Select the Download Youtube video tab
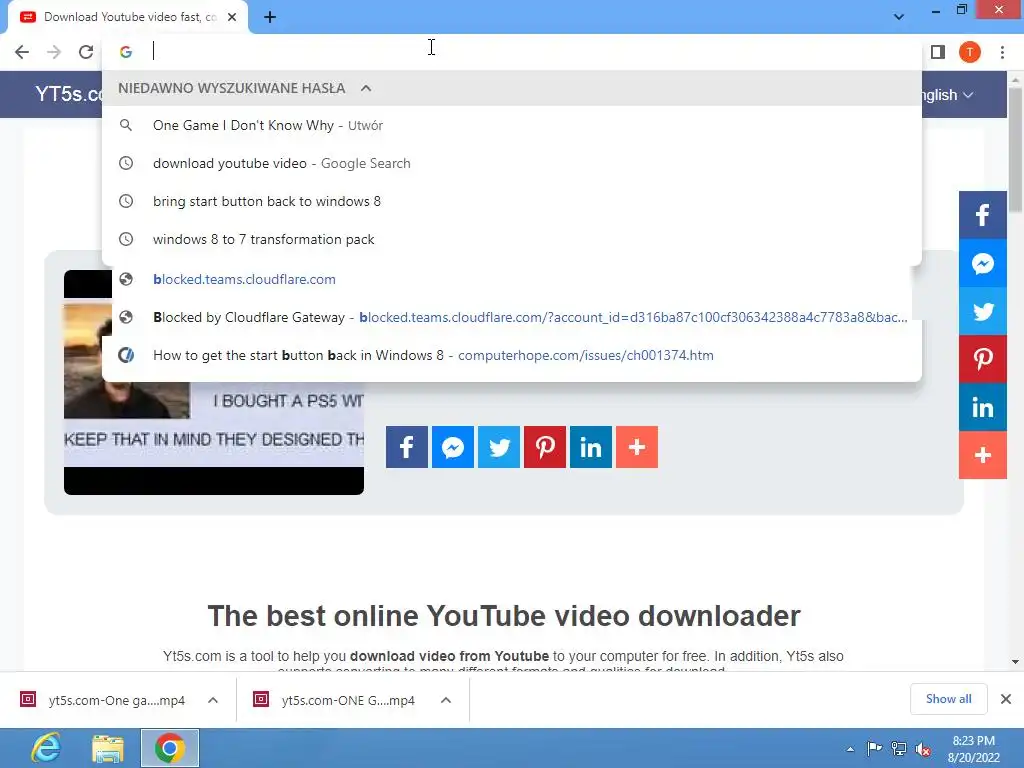The image size is (1024, 768). point(128,17)
